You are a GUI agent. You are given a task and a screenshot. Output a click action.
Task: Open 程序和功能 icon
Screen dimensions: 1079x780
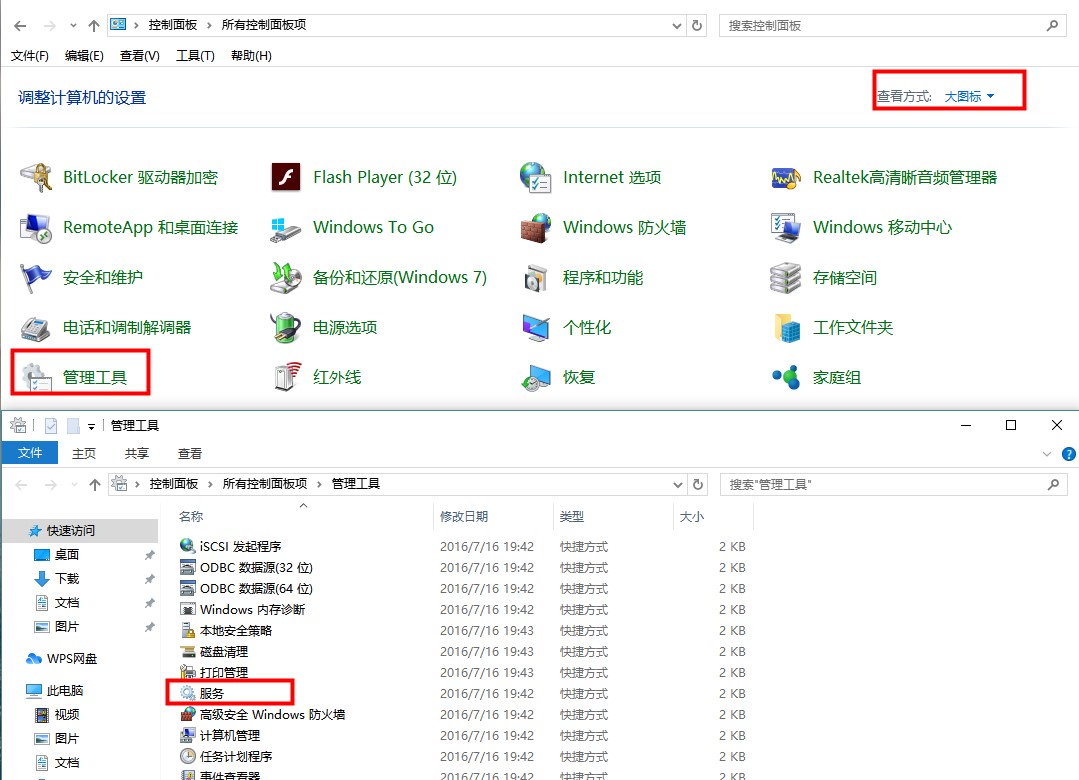click(x=535, y=278)
